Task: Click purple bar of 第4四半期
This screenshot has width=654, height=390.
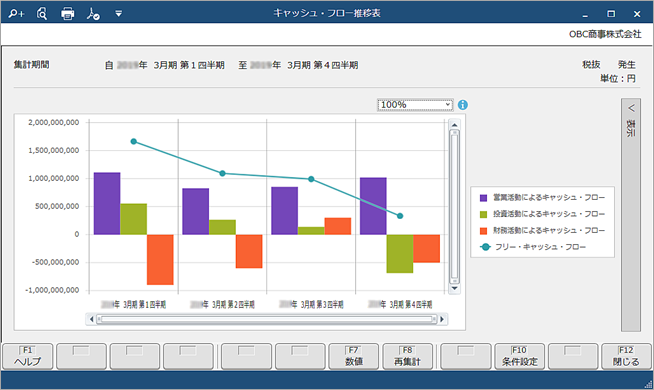Action: 373,206
